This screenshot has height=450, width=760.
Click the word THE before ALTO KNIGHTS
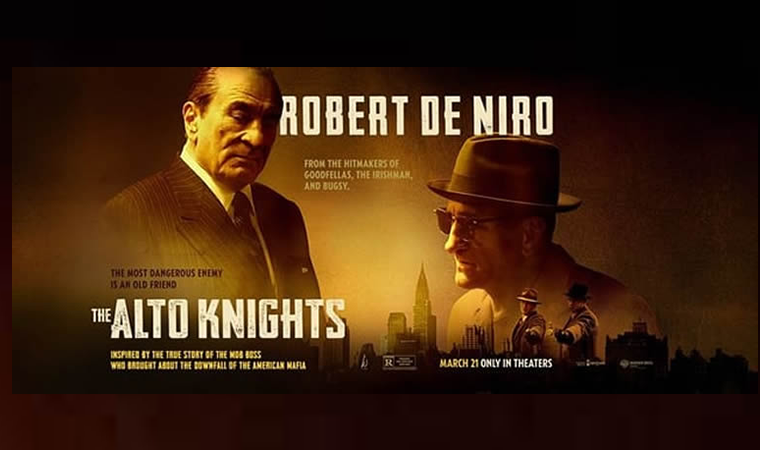[x=101, y=316]
